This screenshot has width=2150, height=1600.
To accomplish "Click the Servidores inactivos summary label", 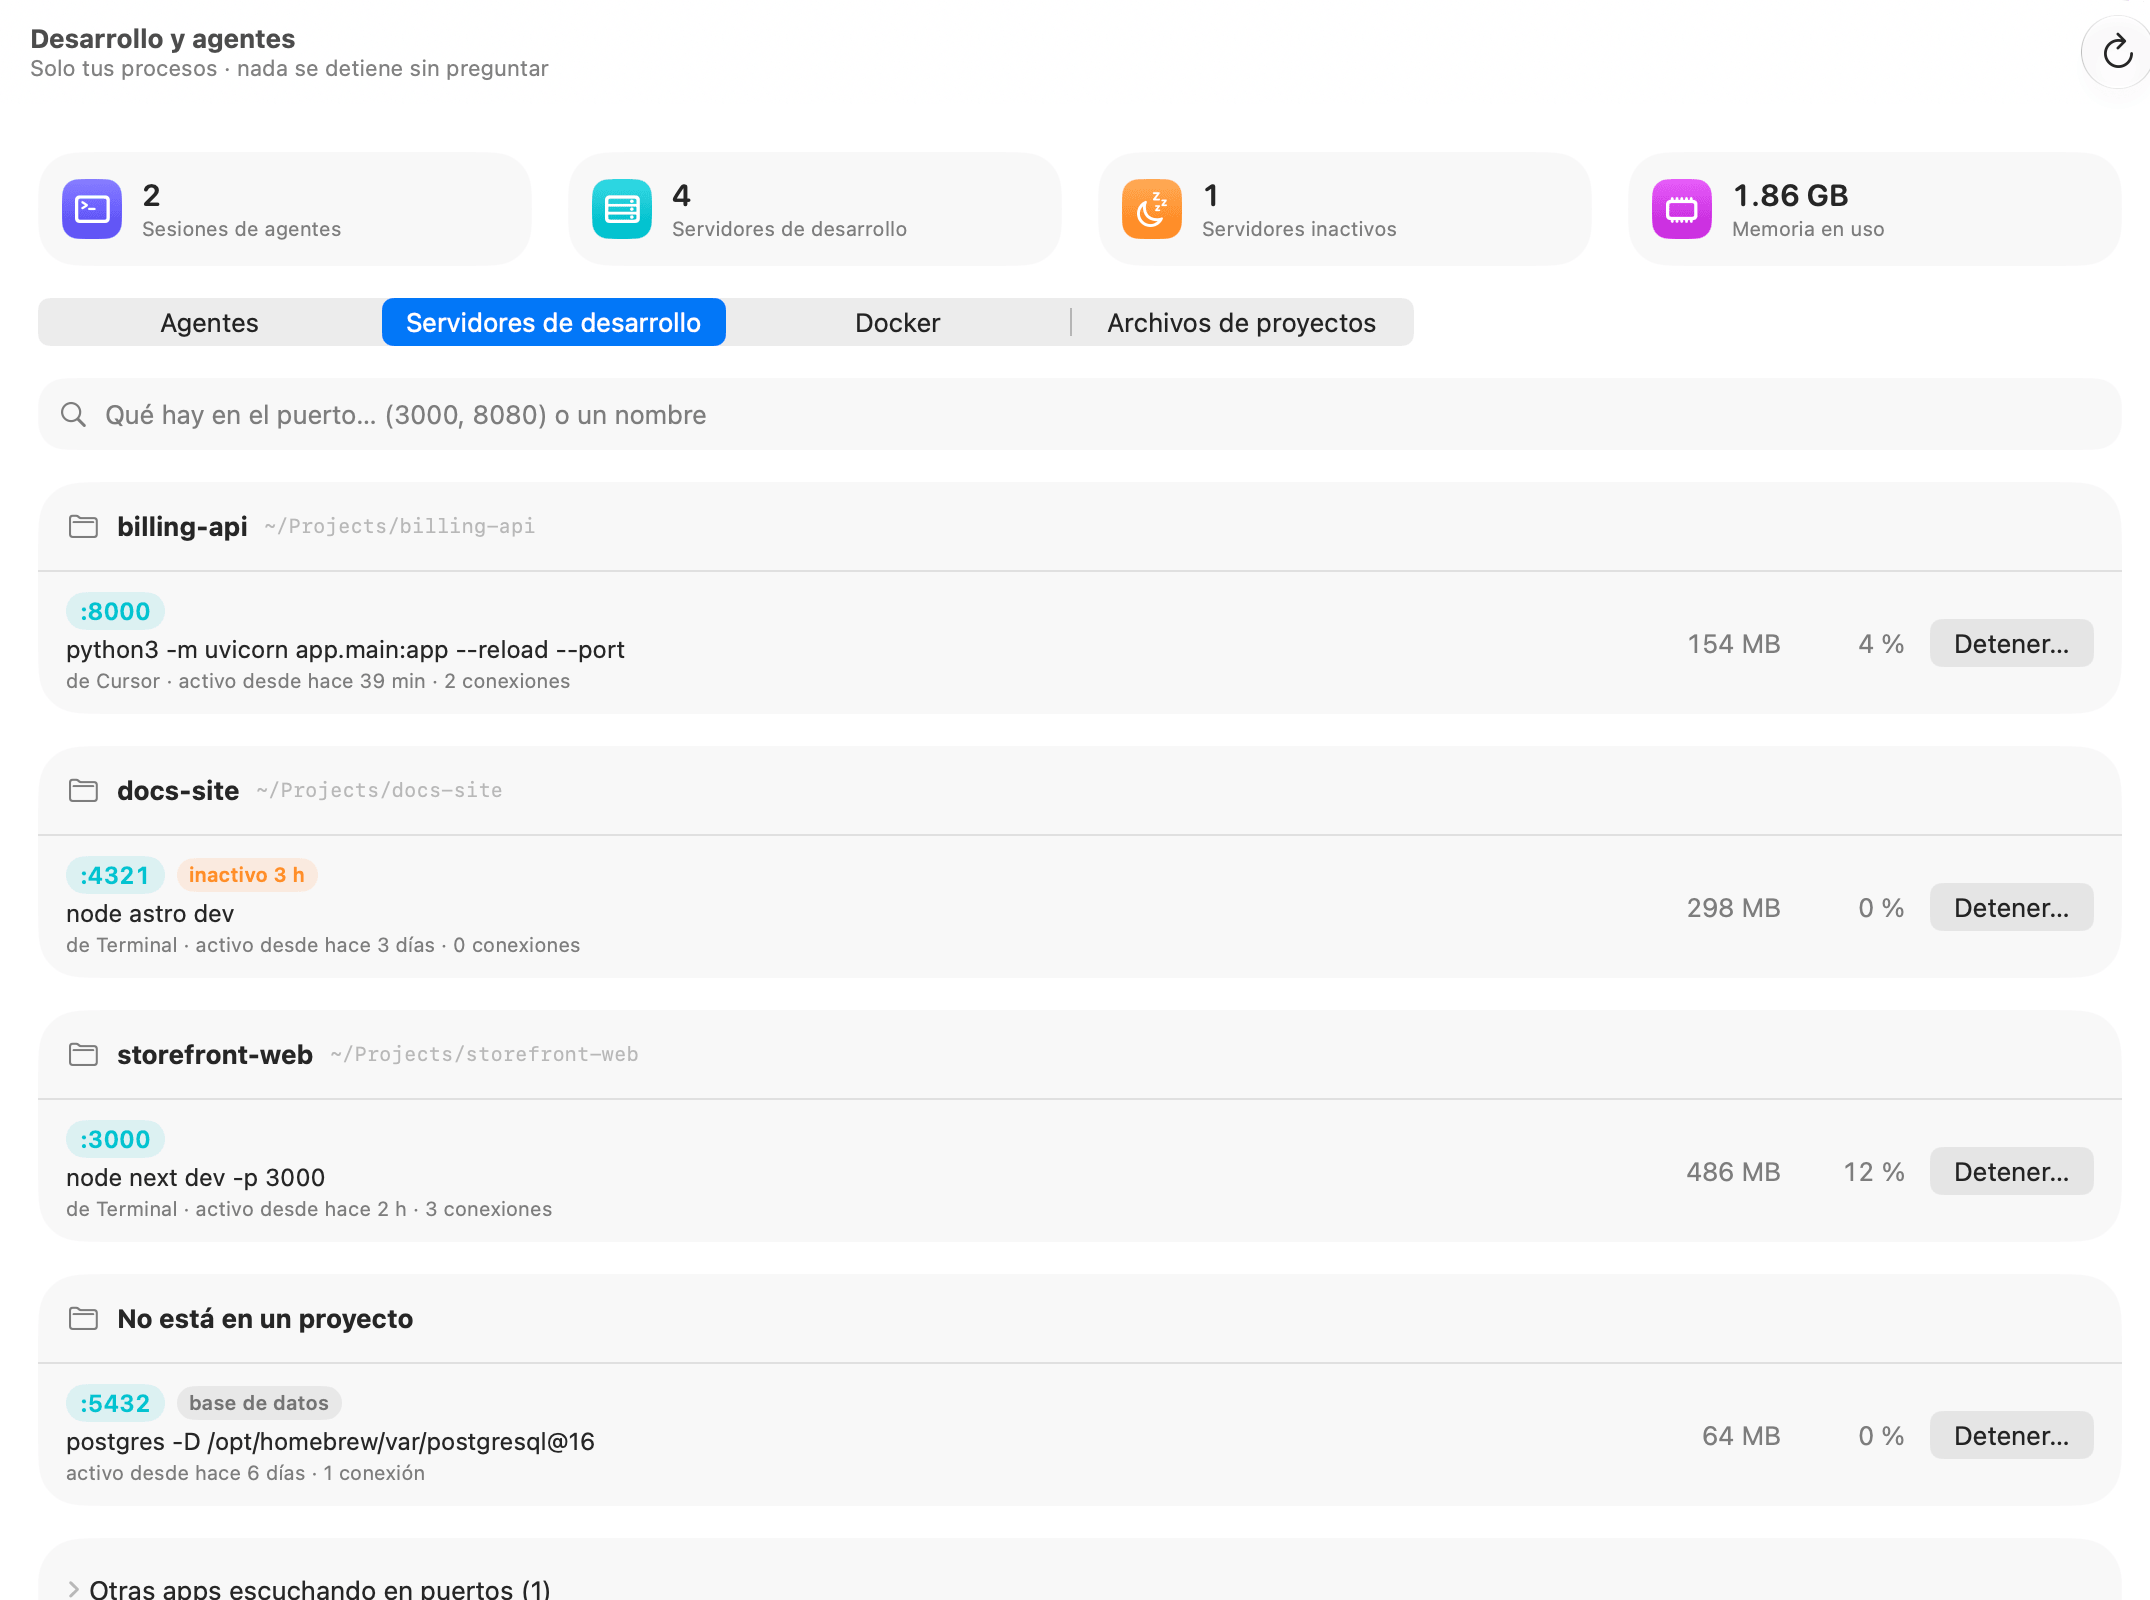I will tap(1299, 229).
